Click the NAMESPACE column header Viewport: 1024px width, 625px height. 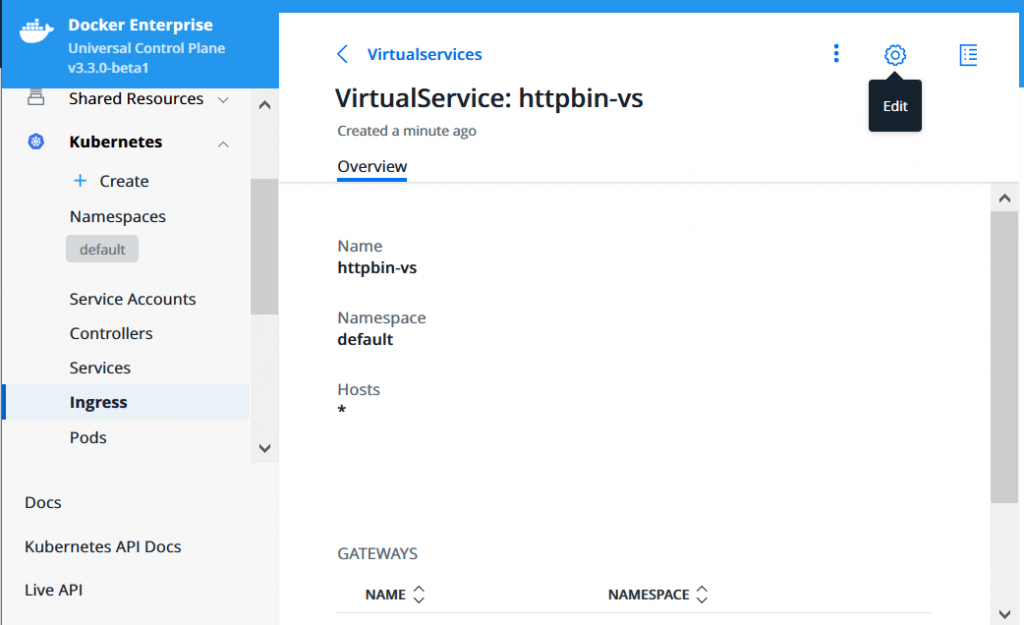648,595
